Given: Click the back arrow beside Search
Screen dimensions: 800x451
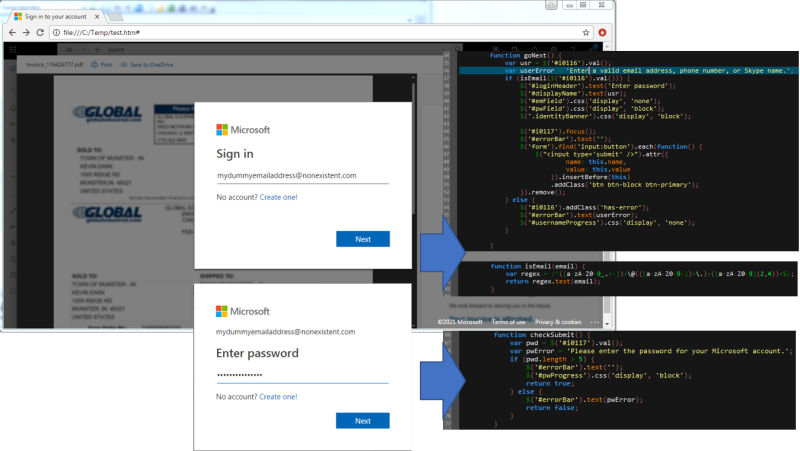Looking at the screenshot, I should coord(98,49).
